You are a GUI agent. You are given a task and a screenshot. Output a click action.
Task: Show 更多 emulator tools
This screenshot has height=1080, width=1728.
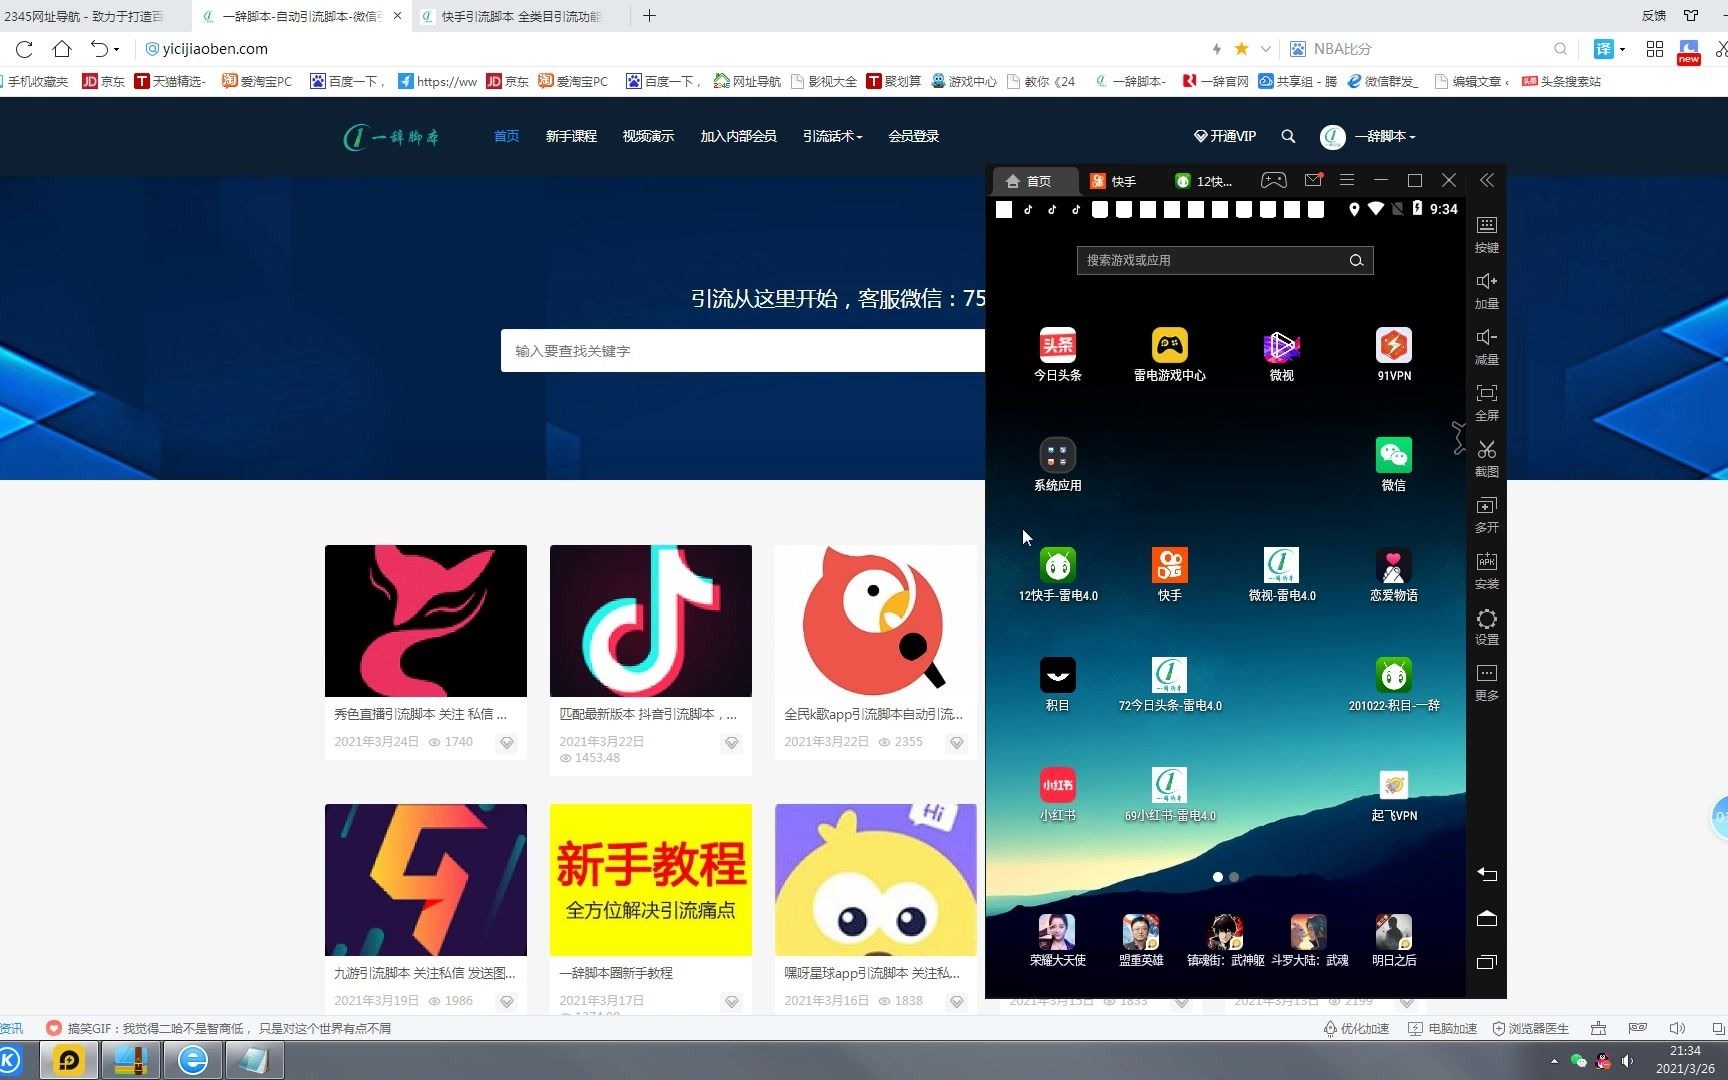pyautogui.click(x=1487, y=682)
